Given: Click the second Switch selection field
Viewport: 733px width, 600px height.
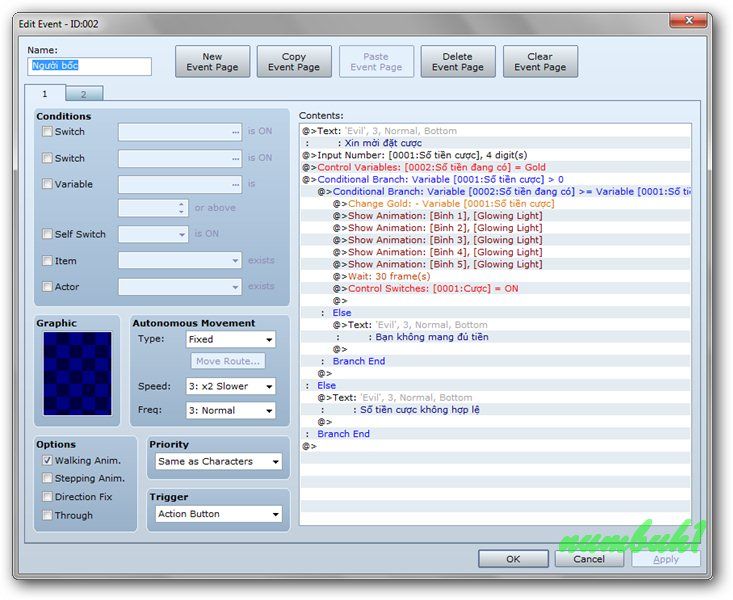Looking at the screenshot, I should (x=180, y=159).
